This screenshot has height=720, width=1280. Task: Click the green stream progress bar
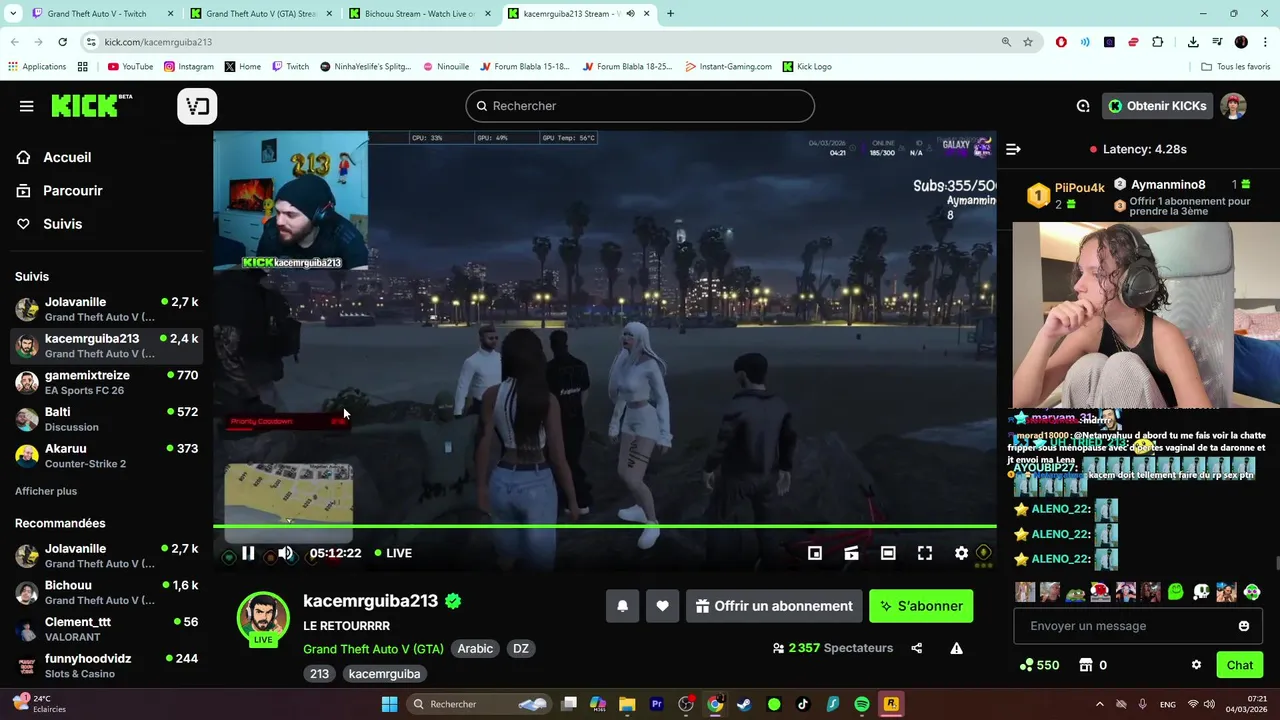tap(605, 526)
